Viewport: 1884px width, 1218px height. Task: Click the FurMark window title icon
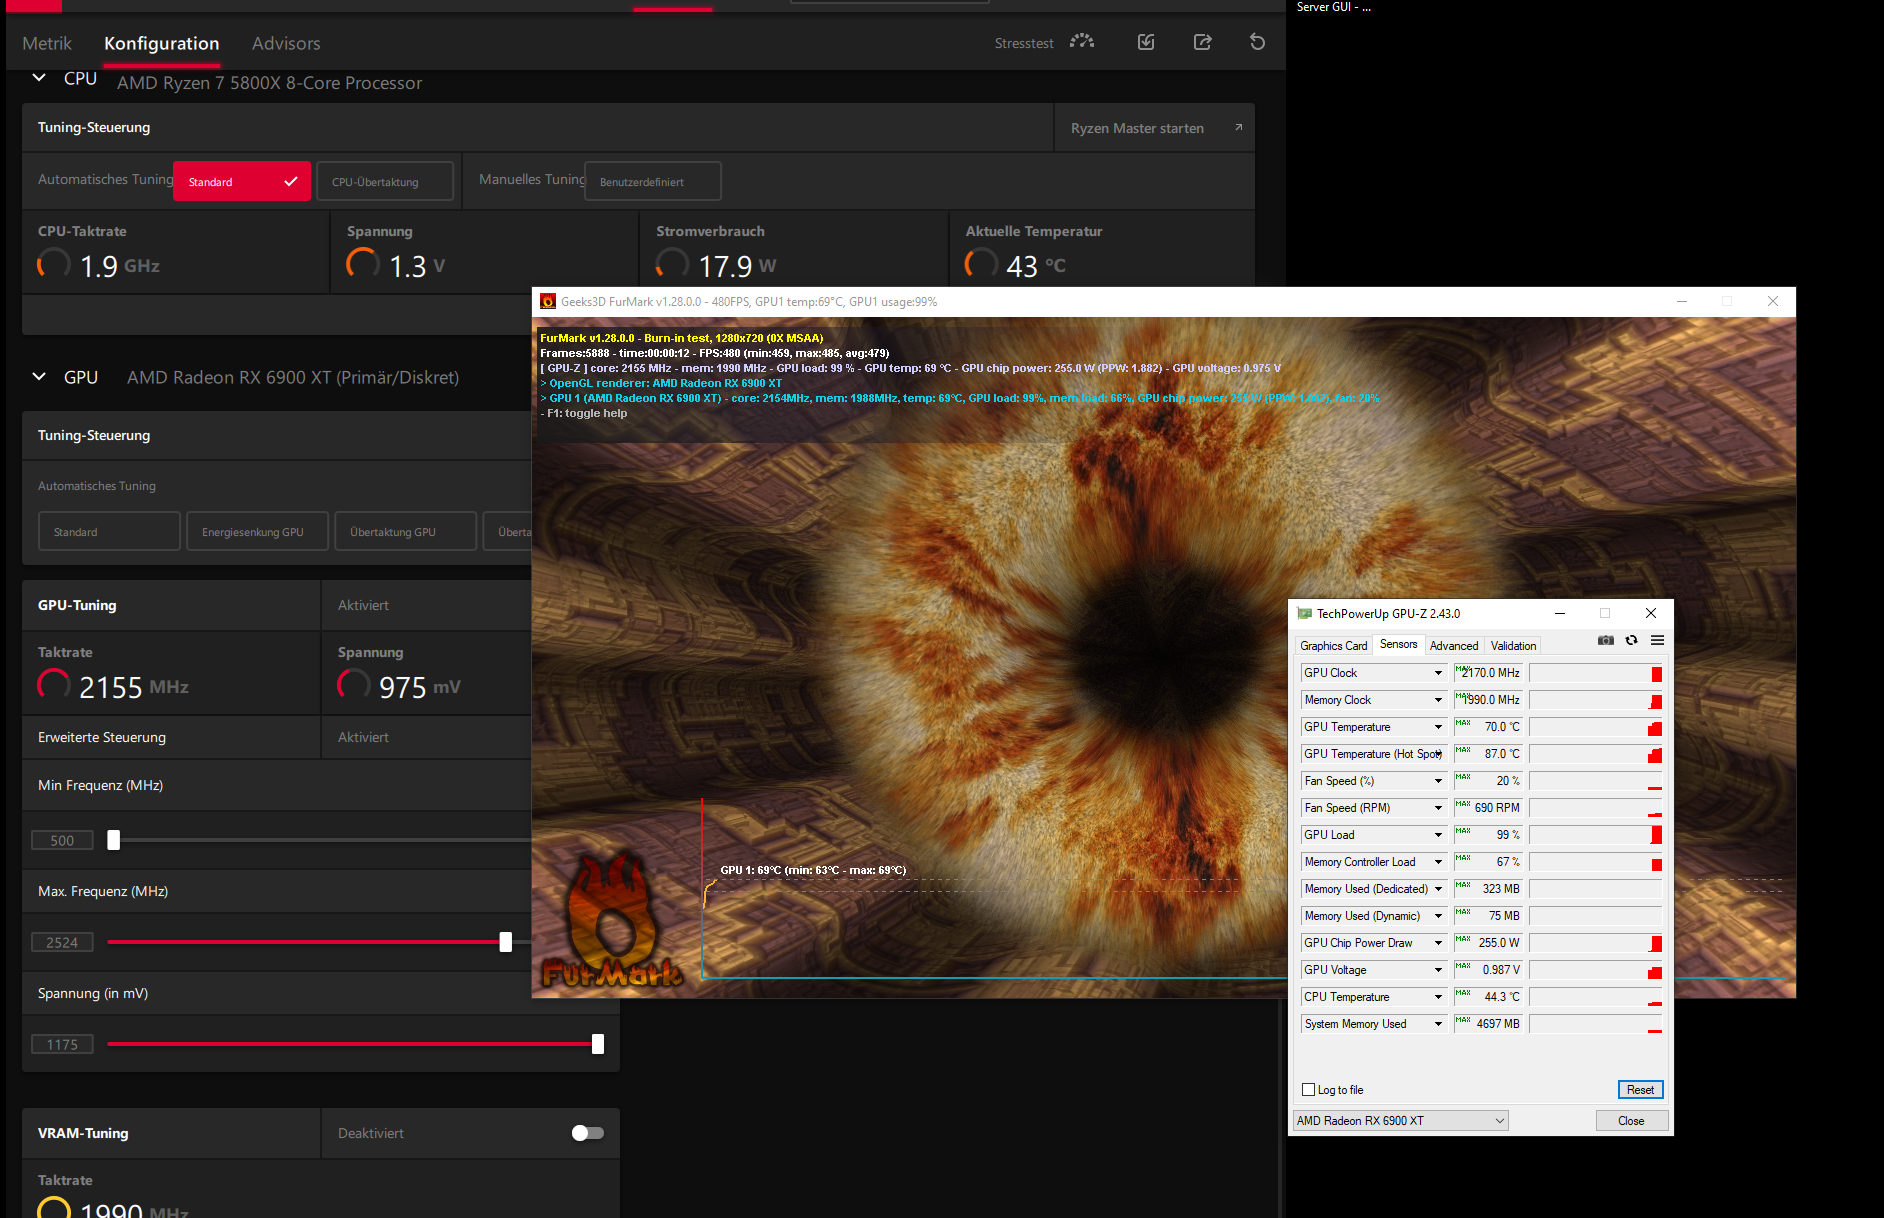click(548, 301)
